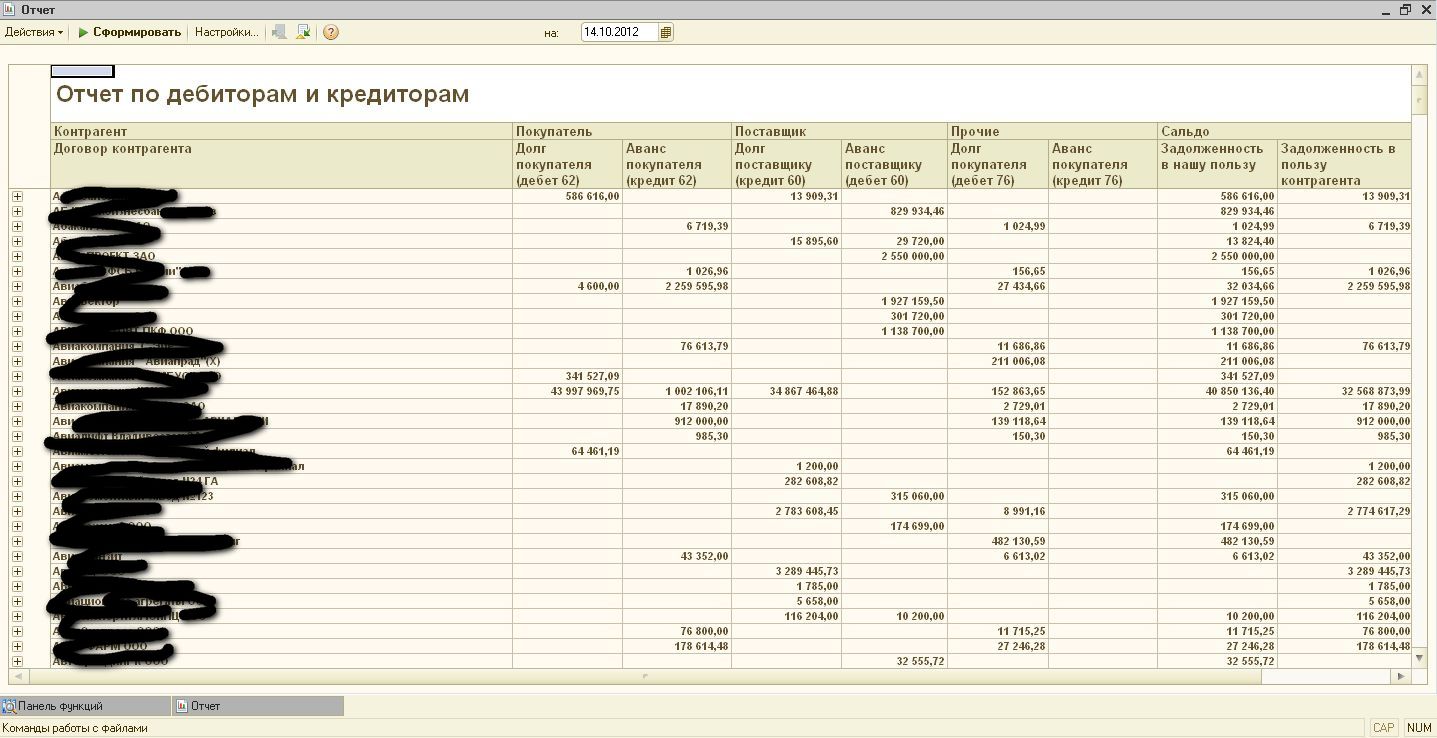Select the cell with value 2 783 608,45
Viewport: 1437px width, 738px height.
[x=787, y=511]
